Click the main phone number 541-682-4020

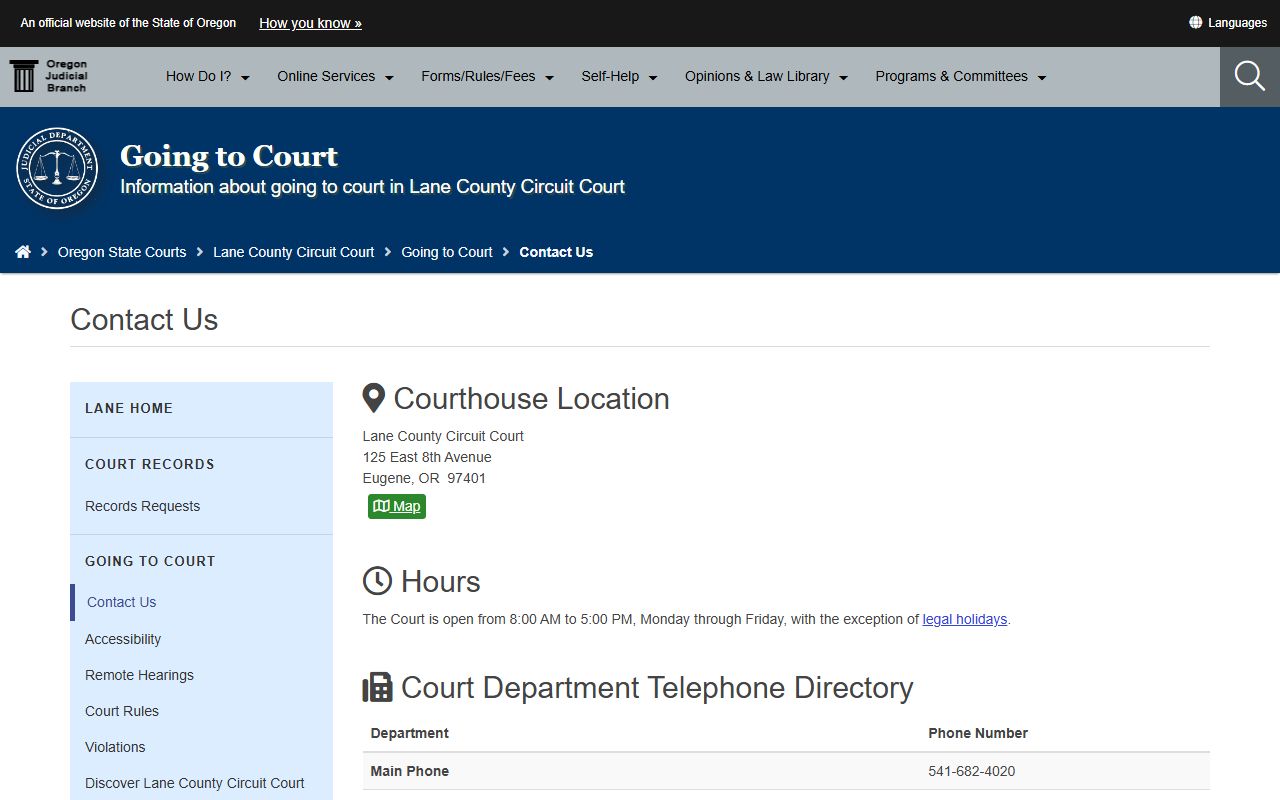pos(972,771)
